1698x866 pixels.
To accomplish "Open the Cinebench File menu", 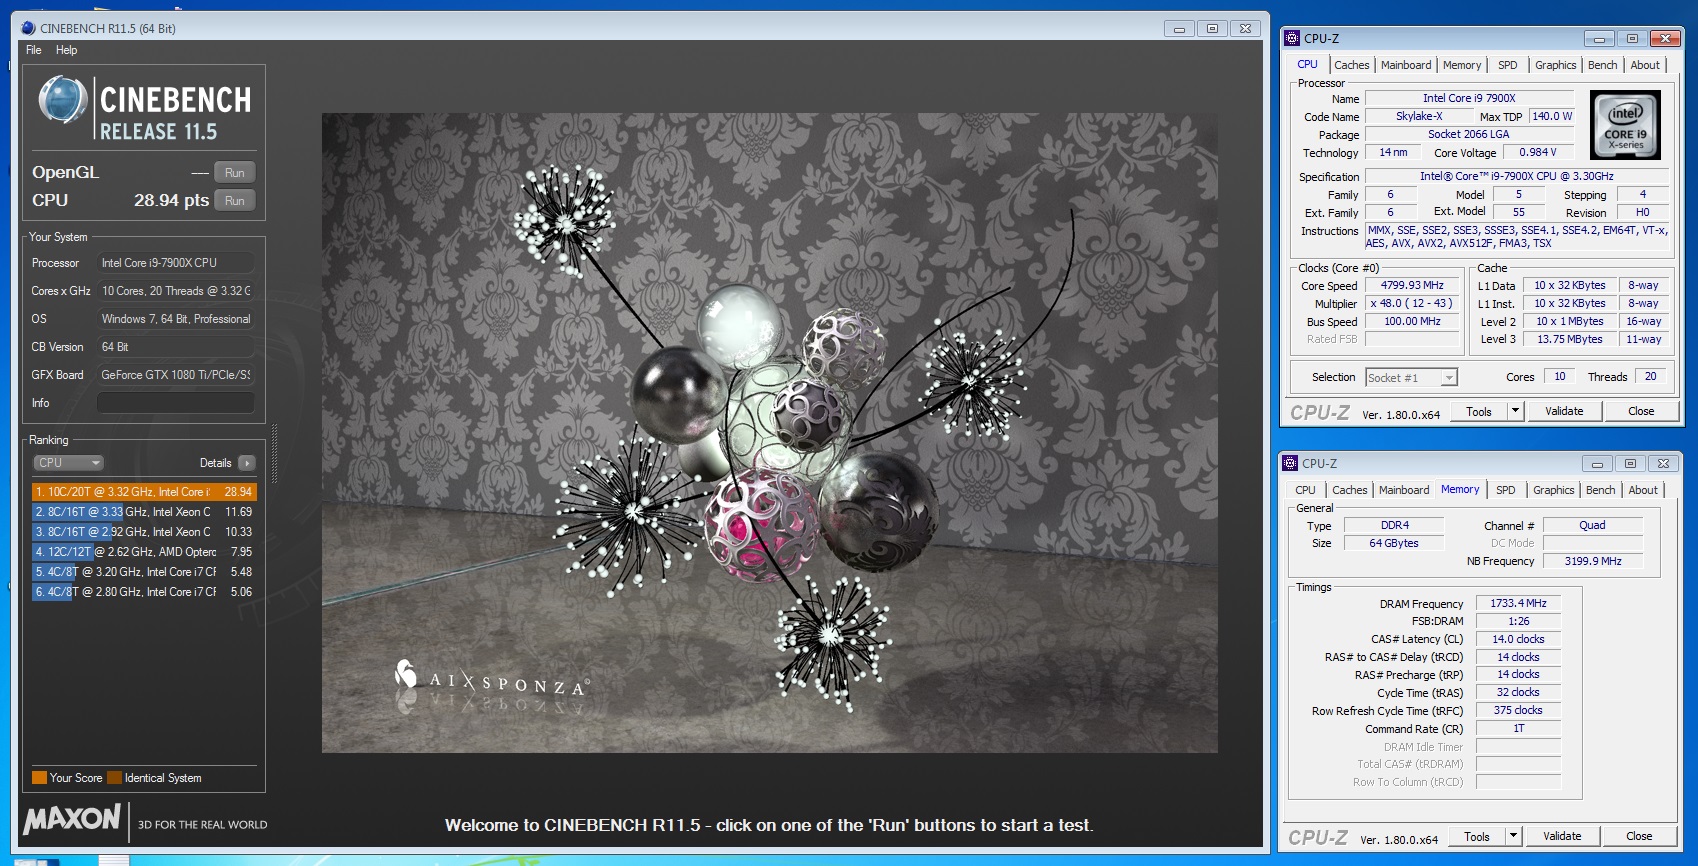I will [x=34, y=50].
